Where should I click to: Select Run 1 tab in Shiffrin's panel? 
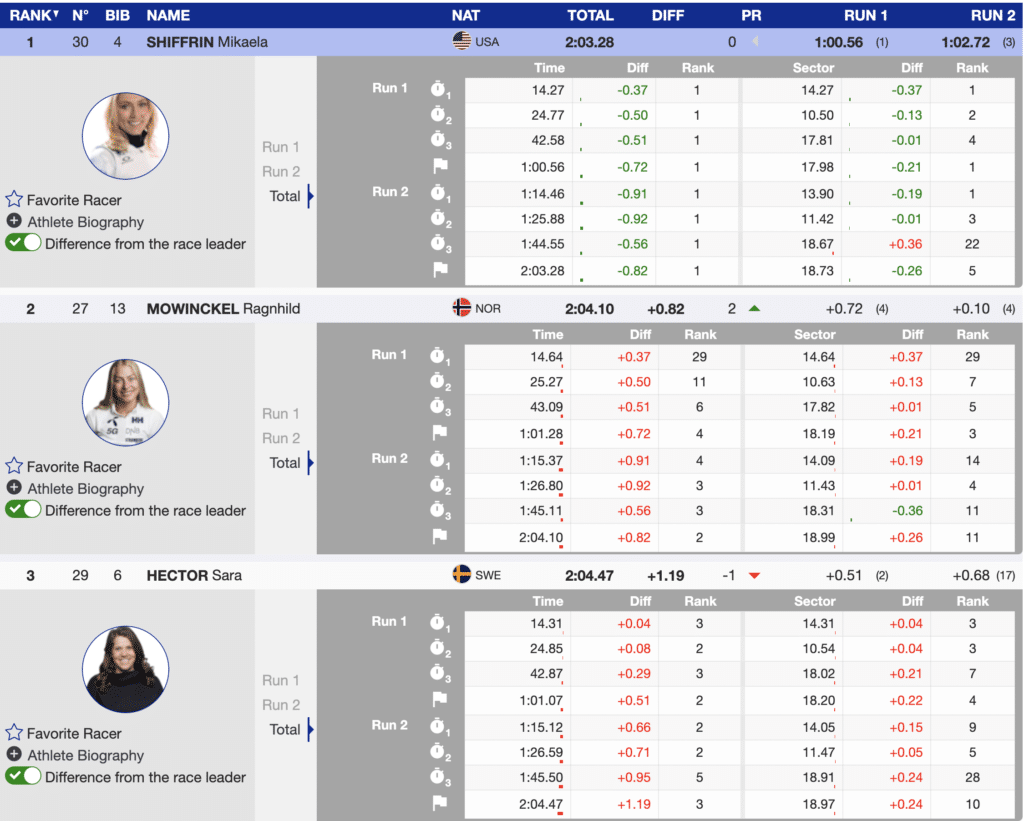[x=281, y=147]
